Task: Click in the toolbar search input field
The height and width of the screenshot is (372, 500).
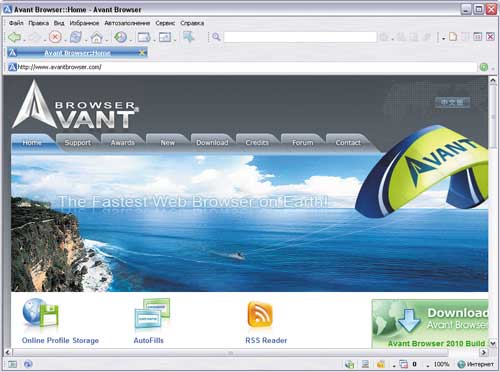Action: click(x=300, y=37)
